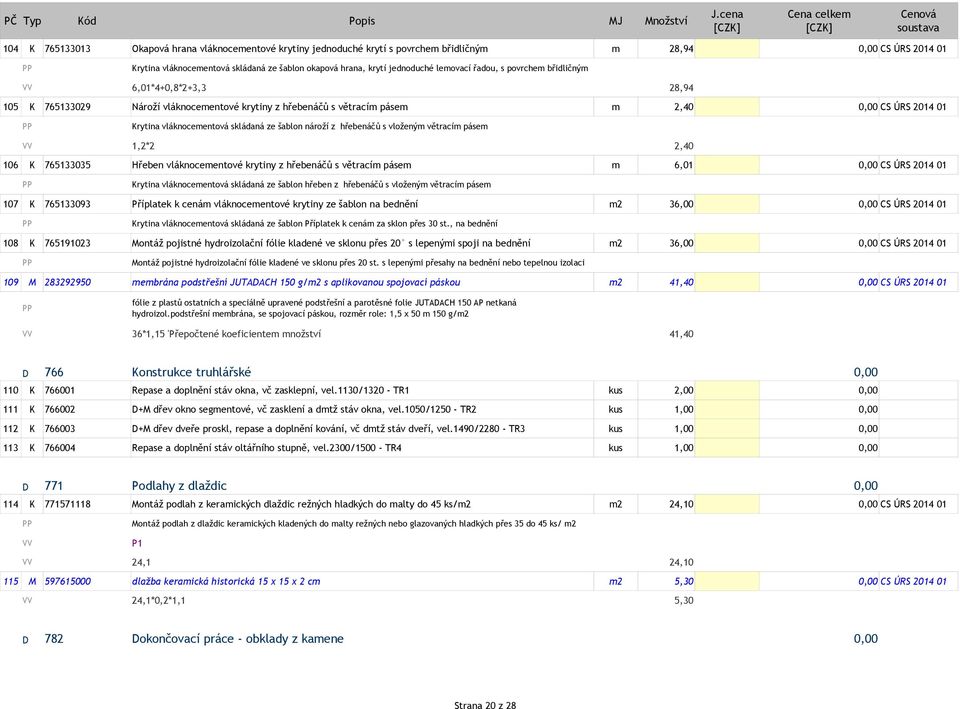960x709 pixels.
Task: Select 'Repase a doplnění stáv okna' TR1 row
Action: pyautogui.click(x=270, y=390)
